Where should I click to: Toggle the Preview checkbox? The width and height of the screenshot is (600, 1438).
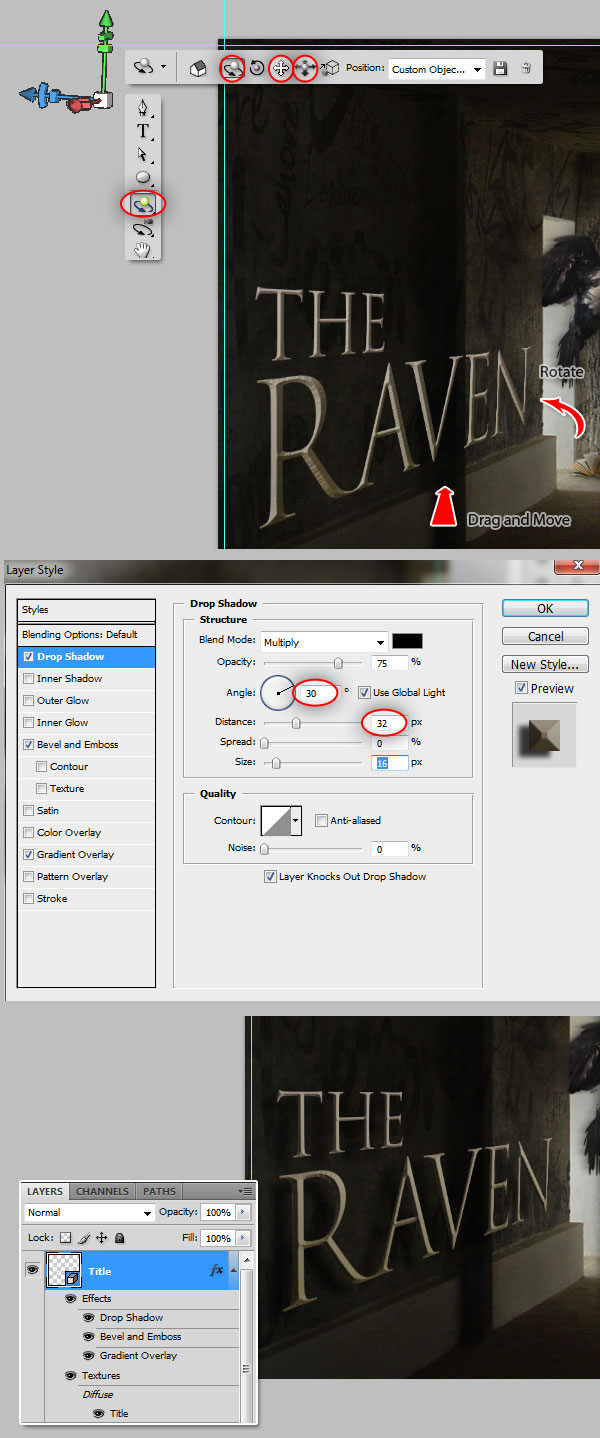(521, 688)
